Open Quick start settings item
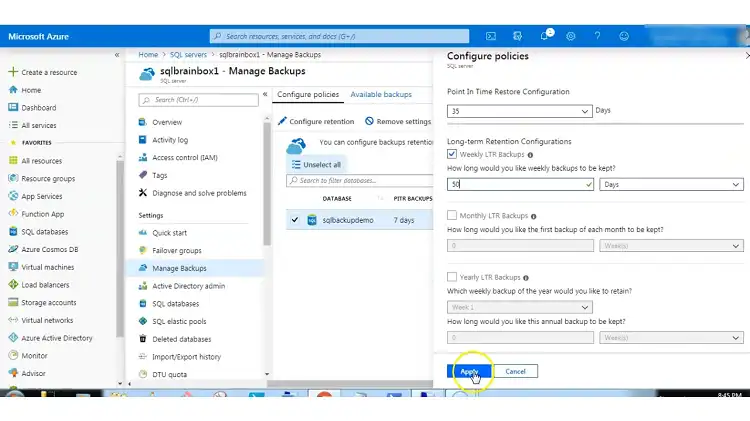The width and height of the screenshot is (750, 421). [163, 233]
